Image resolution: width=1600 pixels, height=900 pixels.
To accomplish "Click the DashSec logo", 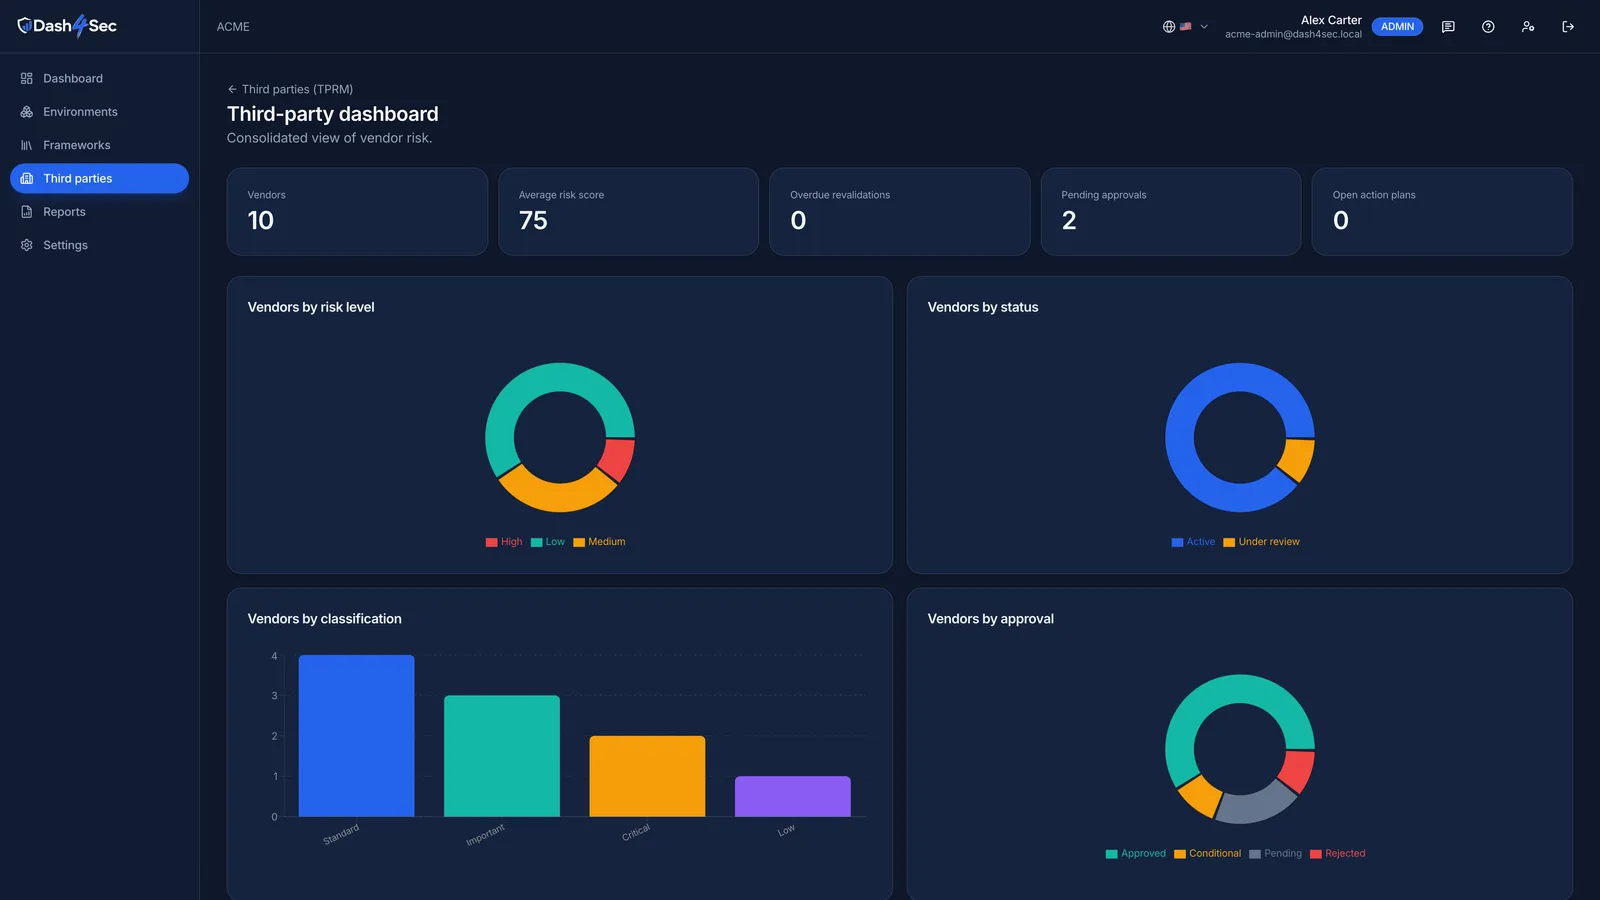I will [67, 26].
